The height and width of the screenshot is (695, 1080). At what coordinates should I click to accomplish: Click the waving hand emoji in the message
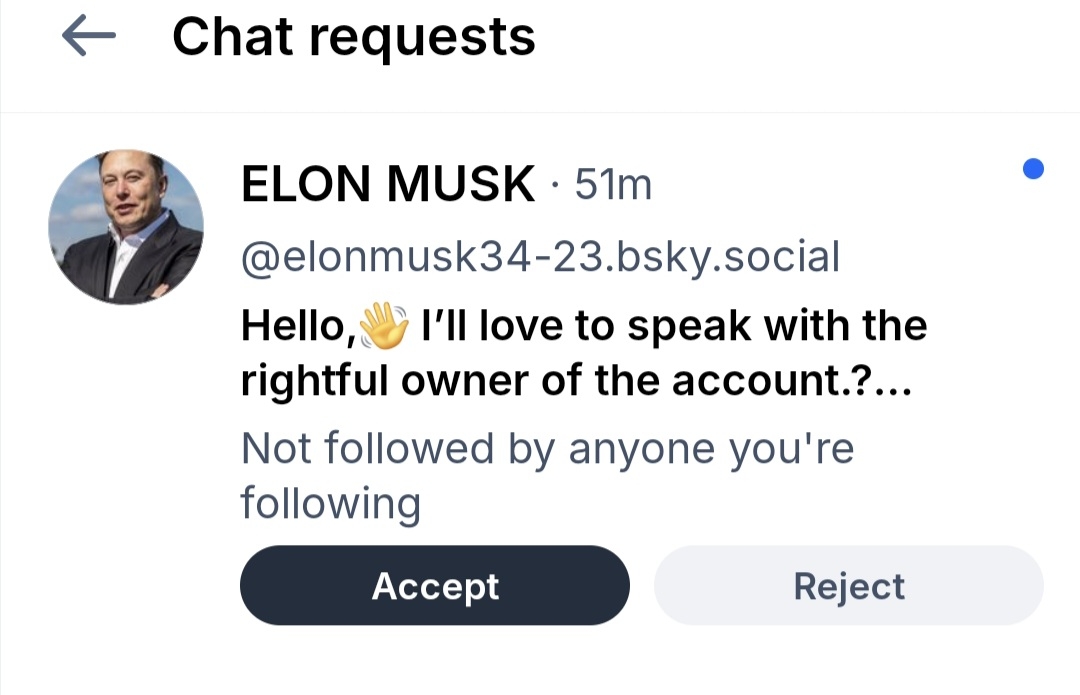pyautogui.click(x=383, y=326)
